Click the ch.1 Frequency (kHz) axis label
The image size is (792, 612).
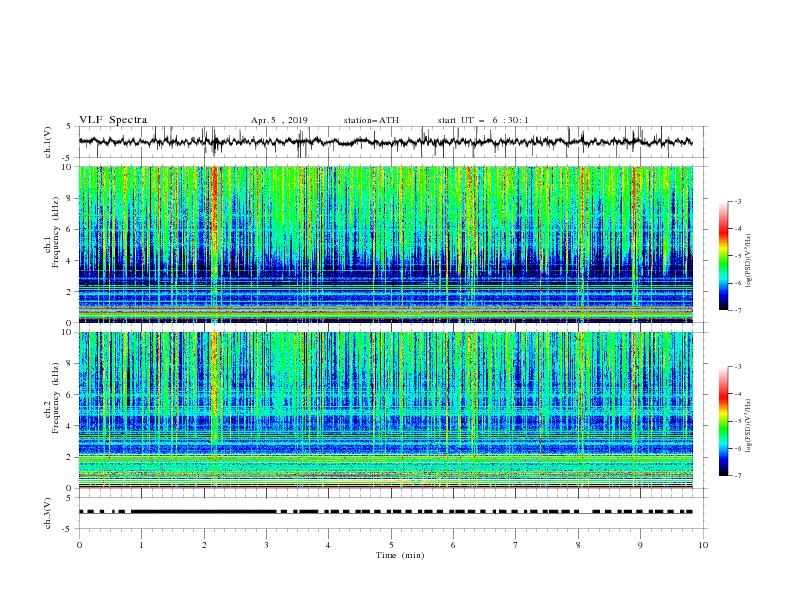51,232
